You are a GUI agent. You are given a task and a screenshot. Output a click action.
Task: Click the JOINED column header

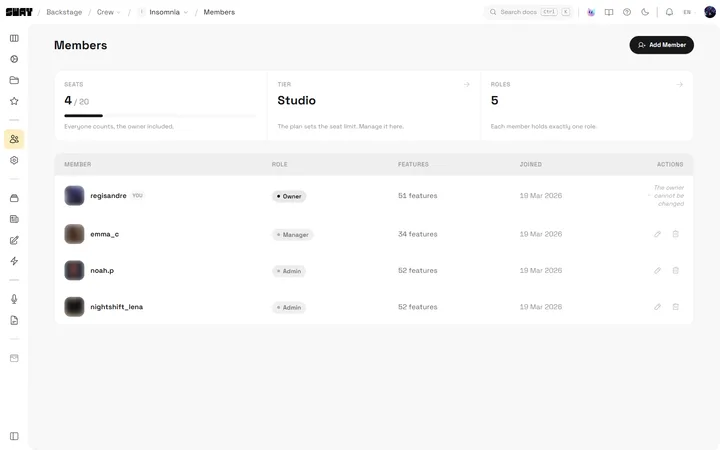click(530, 164)
